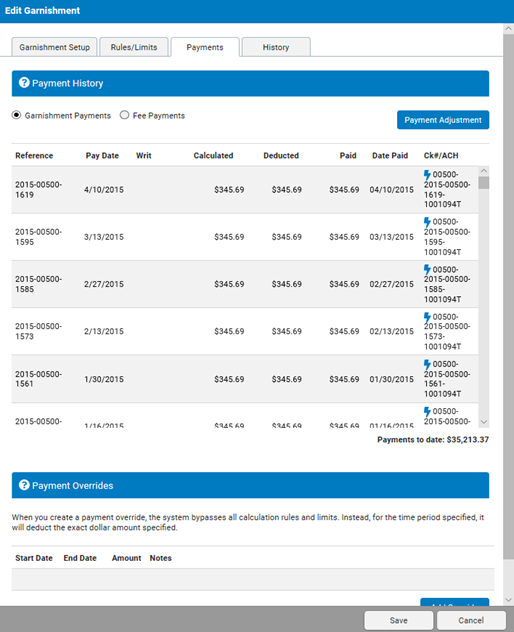The image size is (514, 632).
Task: Click the payment table scroll down arrow
Action: pos(484,422)
